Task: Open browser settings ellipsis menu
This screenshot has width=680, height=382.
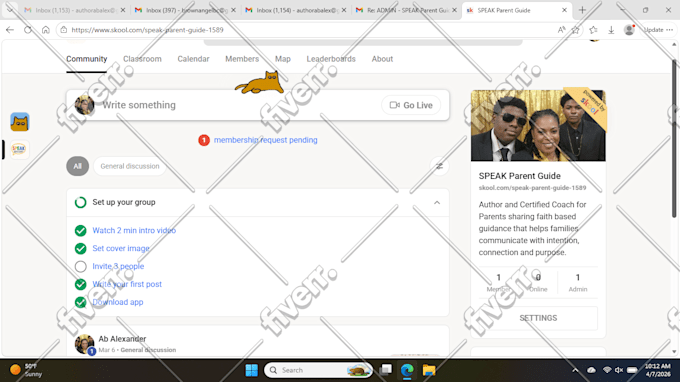Action: pos(670,29)
